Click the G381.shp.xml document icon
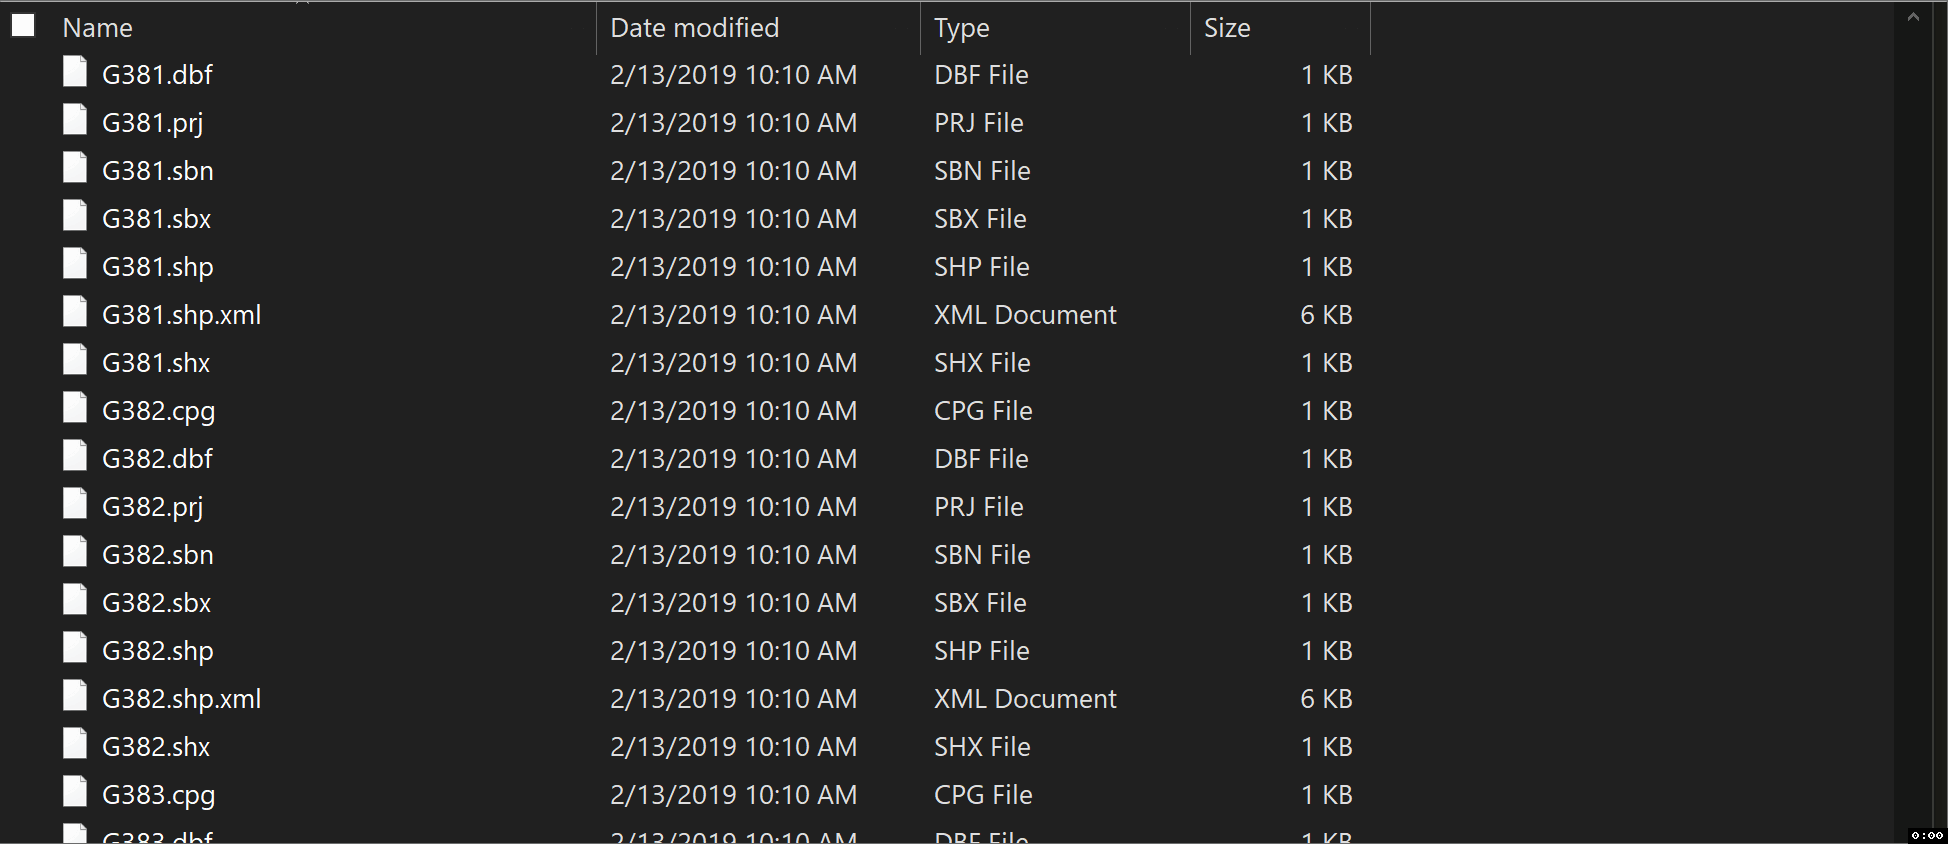 (x=75, y=312)
